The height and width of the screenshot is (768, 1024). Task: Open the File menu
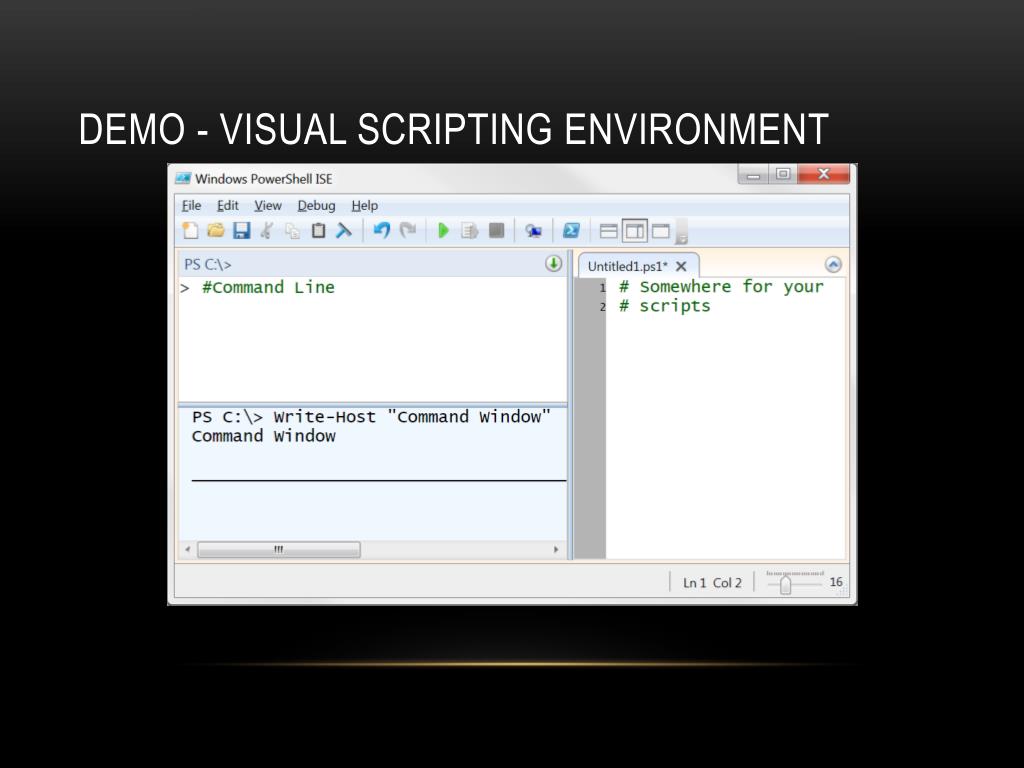click(191, 206)
